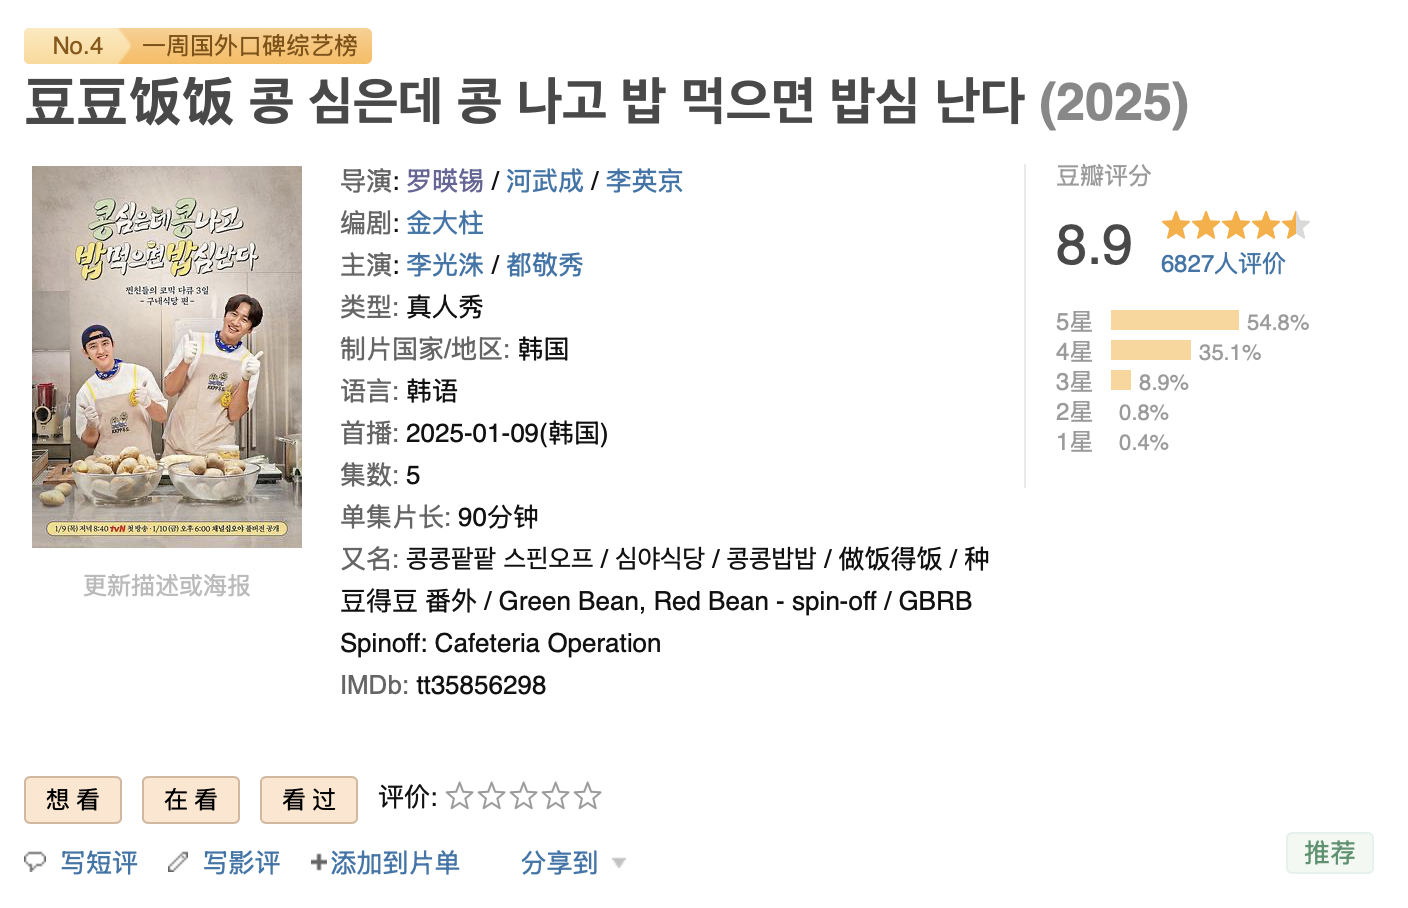1408x908 pixels.
Task: Rate the show four stars
Action: [555, 796]
